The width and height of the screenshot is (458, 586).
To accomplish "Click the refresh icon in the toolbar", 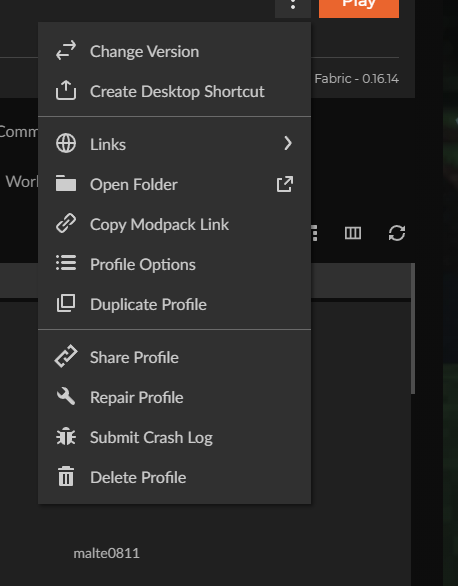I will (397, 233).
